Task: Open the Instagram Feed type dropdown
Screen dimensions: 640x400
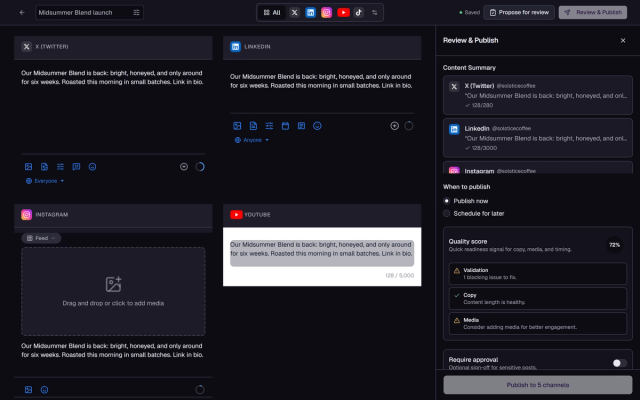Action: tap(41, 238)
